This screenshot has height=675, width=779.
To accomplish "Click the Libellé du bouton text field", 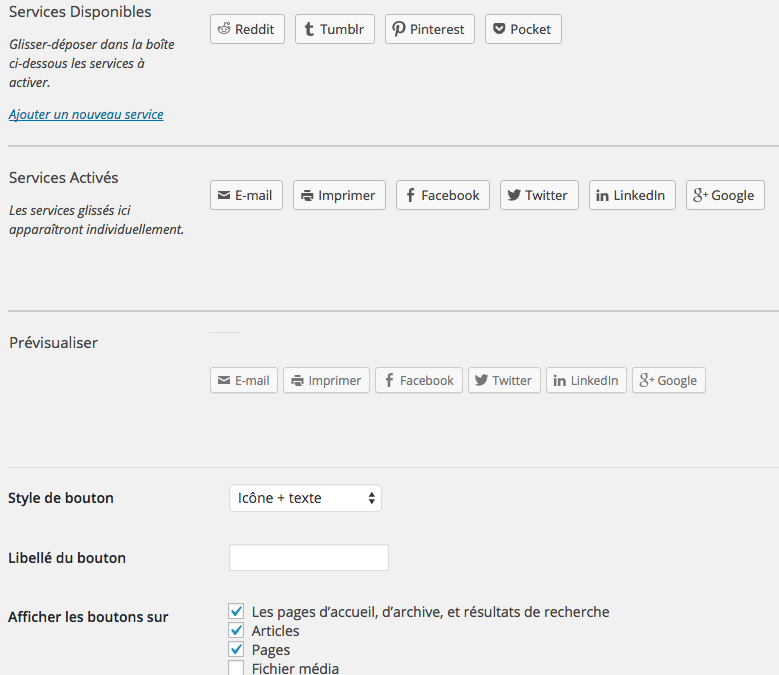I will 308,558.
